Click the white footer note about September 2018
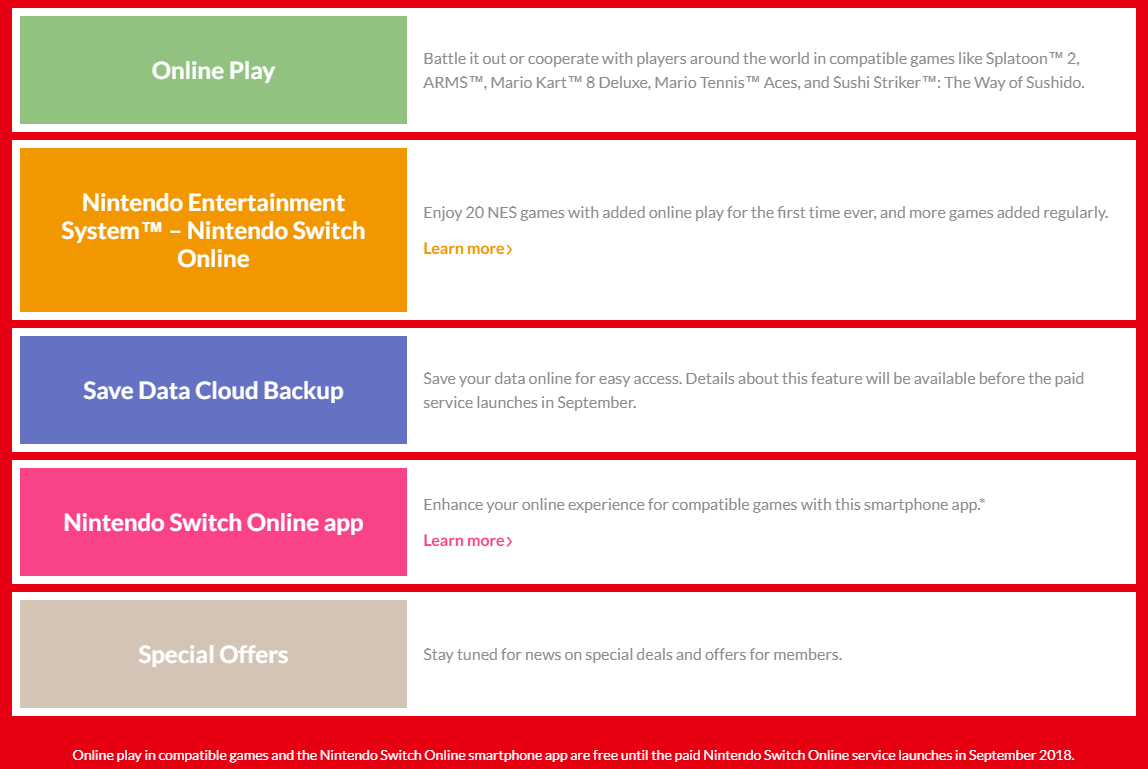 point(573,754)
